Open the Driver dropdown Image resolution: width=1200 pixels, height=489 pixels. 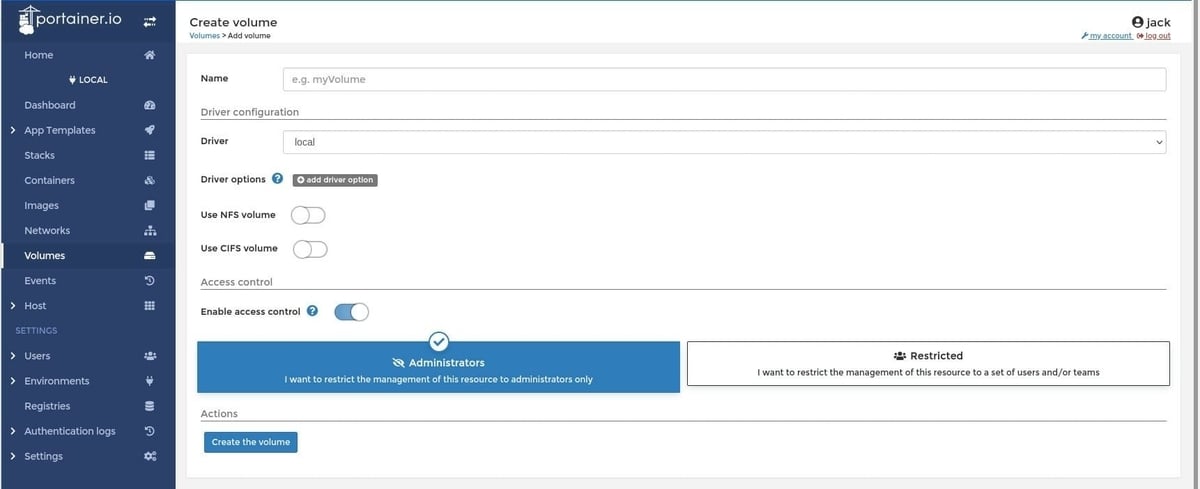tap(724, 142)
